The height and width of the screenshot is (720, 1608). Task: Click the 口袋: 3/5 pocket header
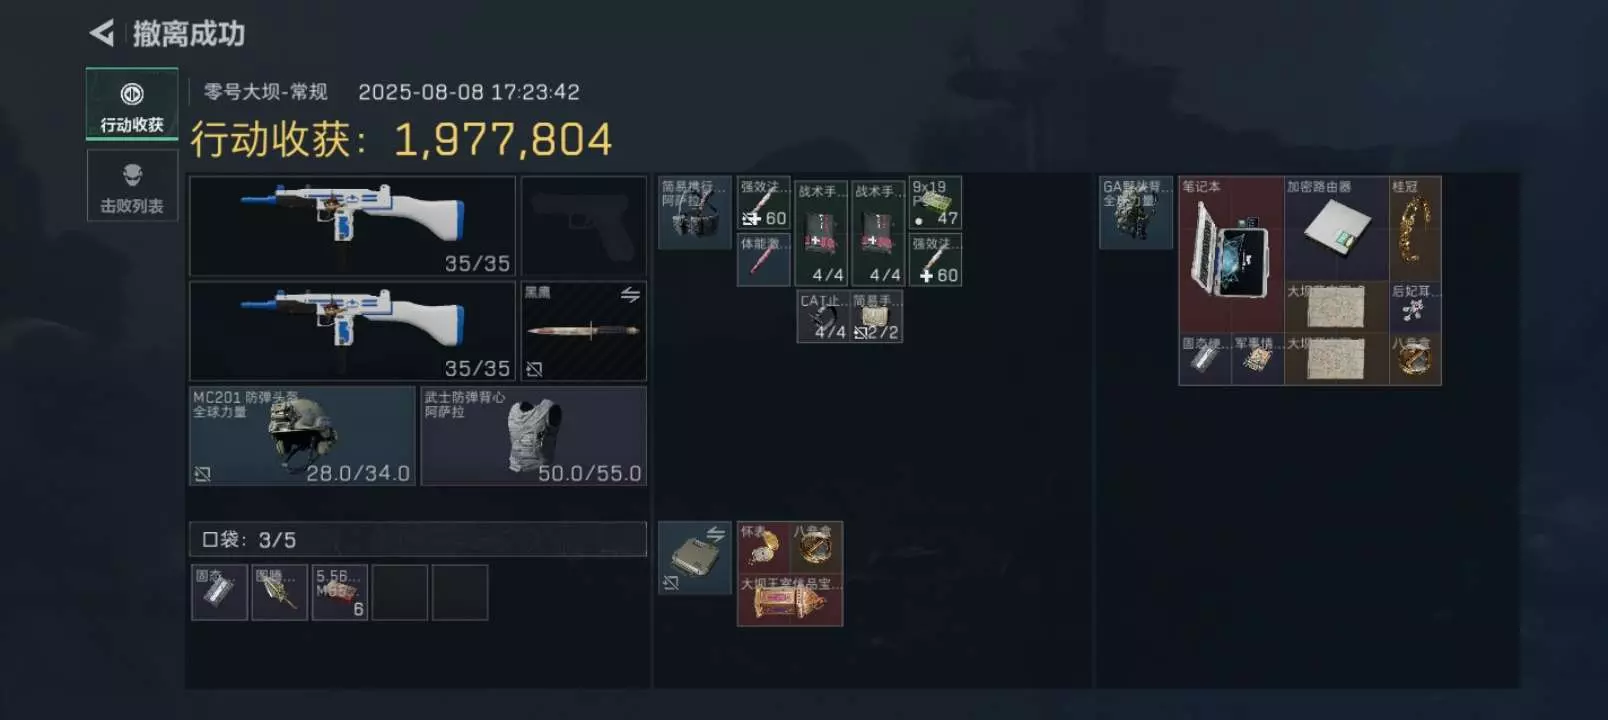[x=418, y=539]
